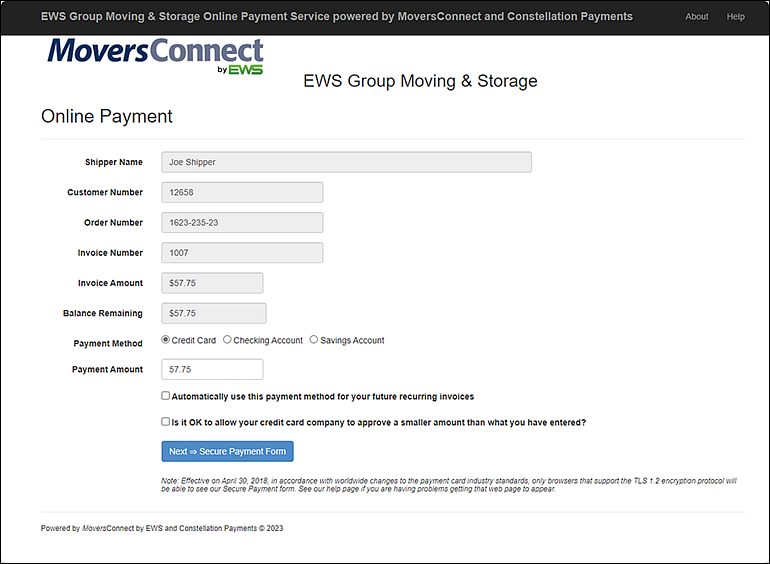Viewport: 770px width, 564px height.
Task: Click the Order Number field 1623-235-23
Action: pyautogui.click(x=242, y=222)
